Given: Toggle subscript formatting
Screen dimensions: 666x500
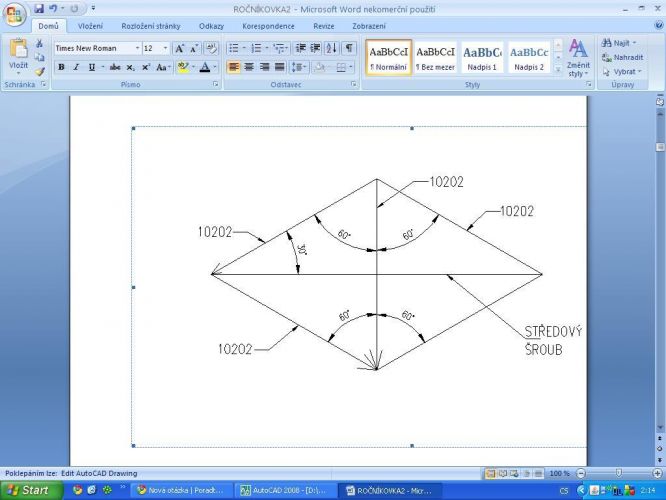Looking at the screenshot, I should point(130,67).
